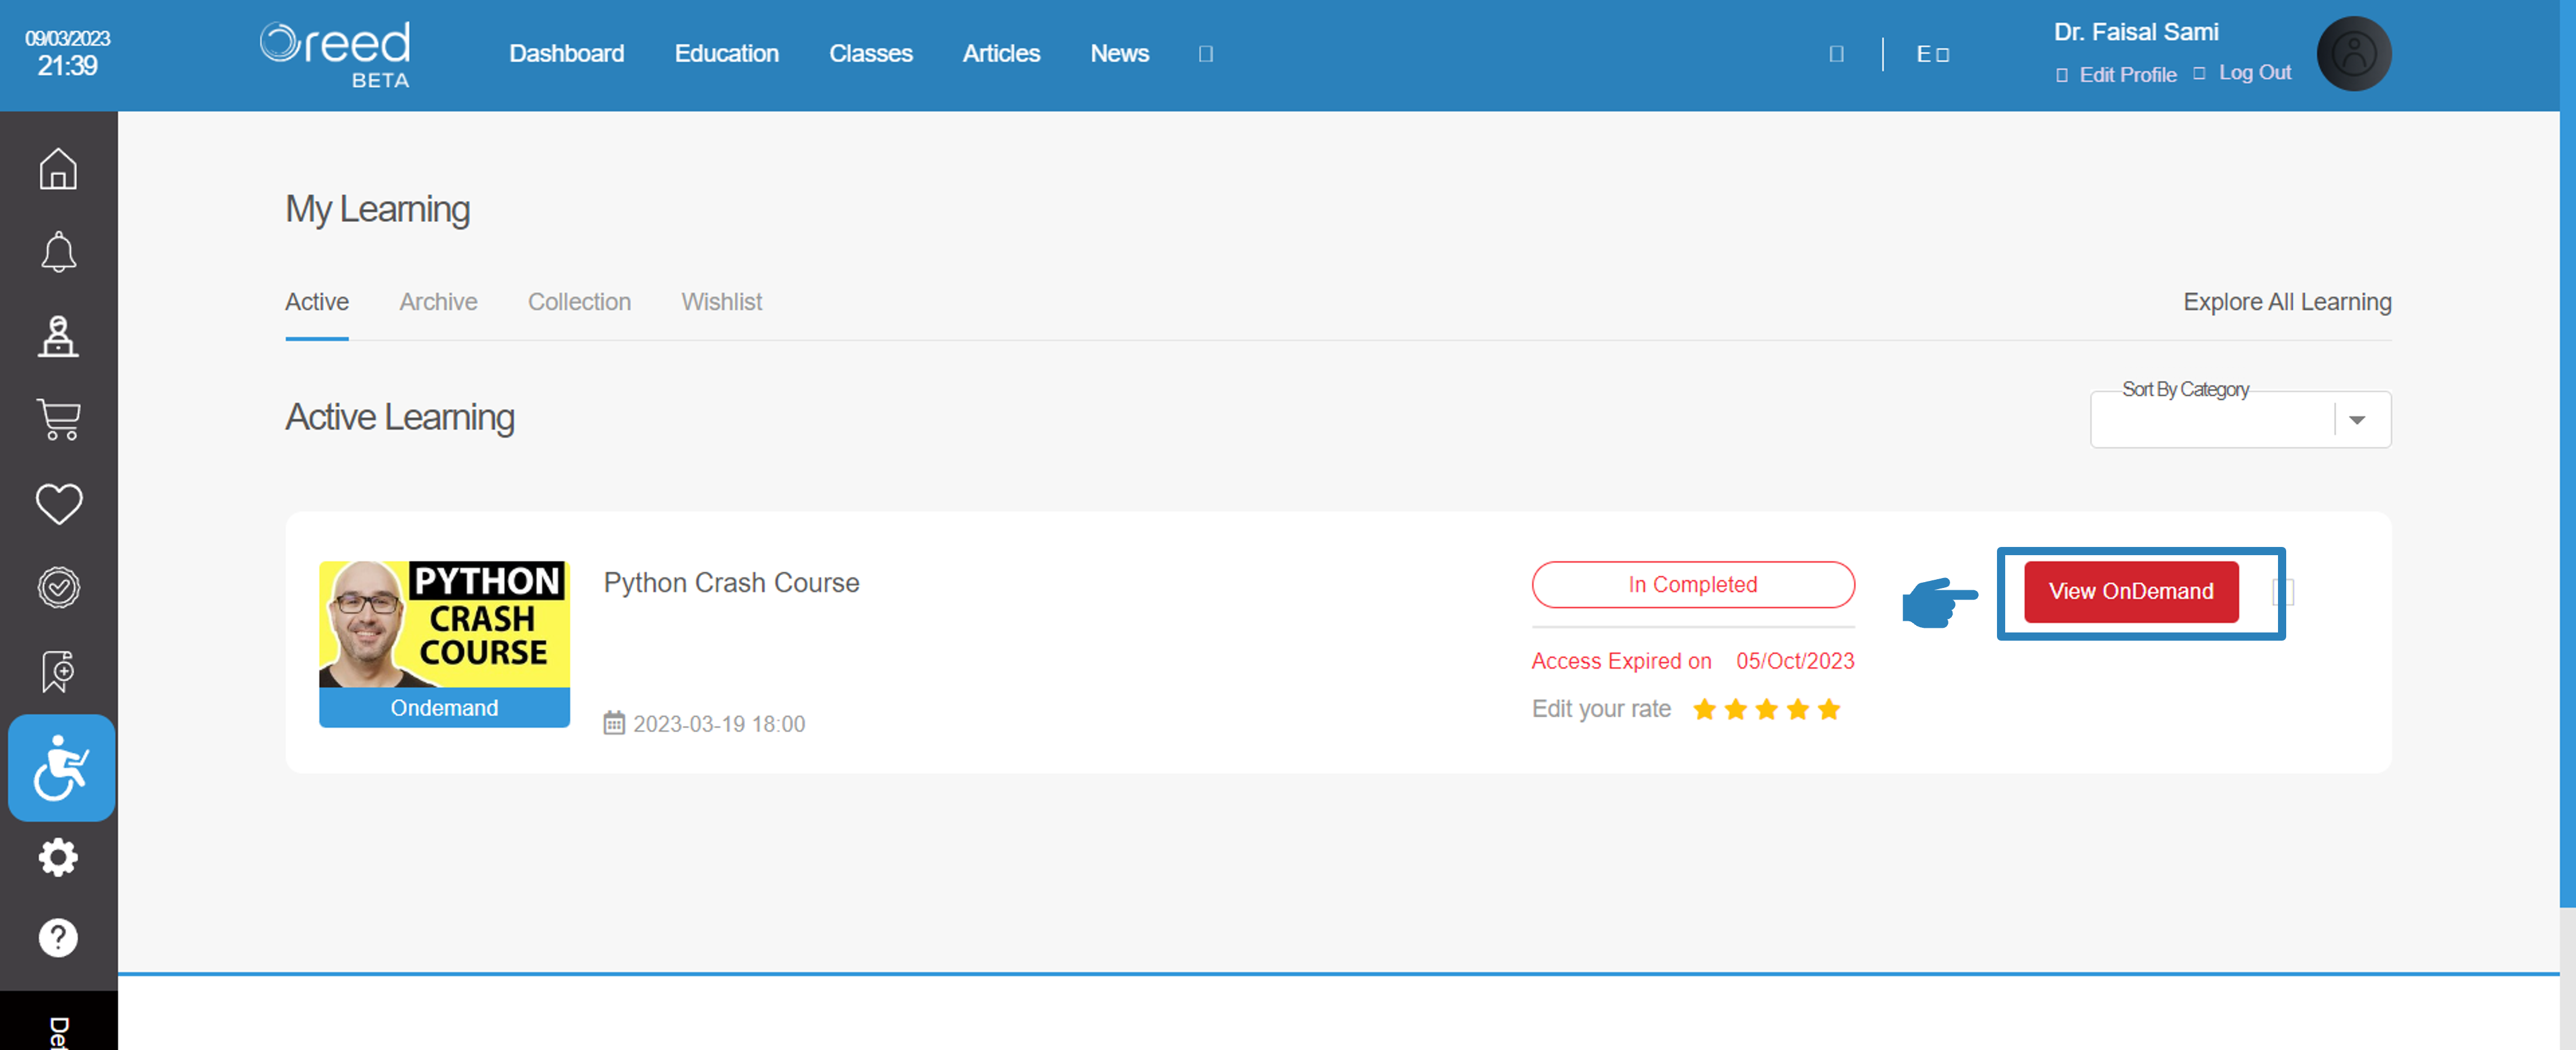This screenshot has width=2576, height=1050.
Task: Click the user avatar in header
Action: point(2354,54)
